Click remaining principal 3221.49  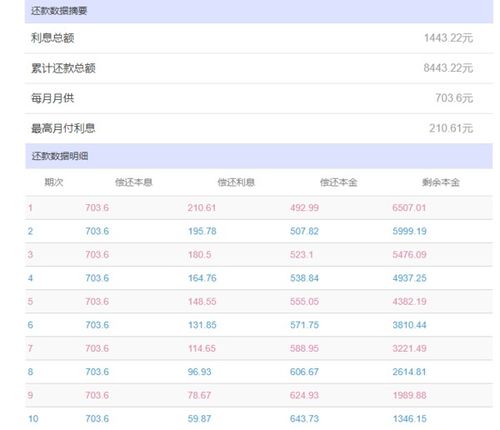click(x=409, y=348)
